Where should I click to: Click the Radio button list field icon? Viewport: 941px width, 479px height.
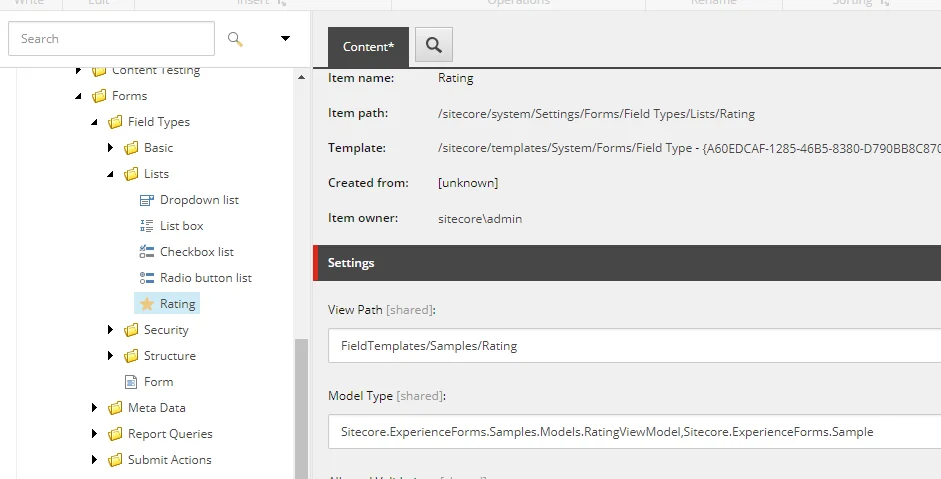[x=146, y=278]
